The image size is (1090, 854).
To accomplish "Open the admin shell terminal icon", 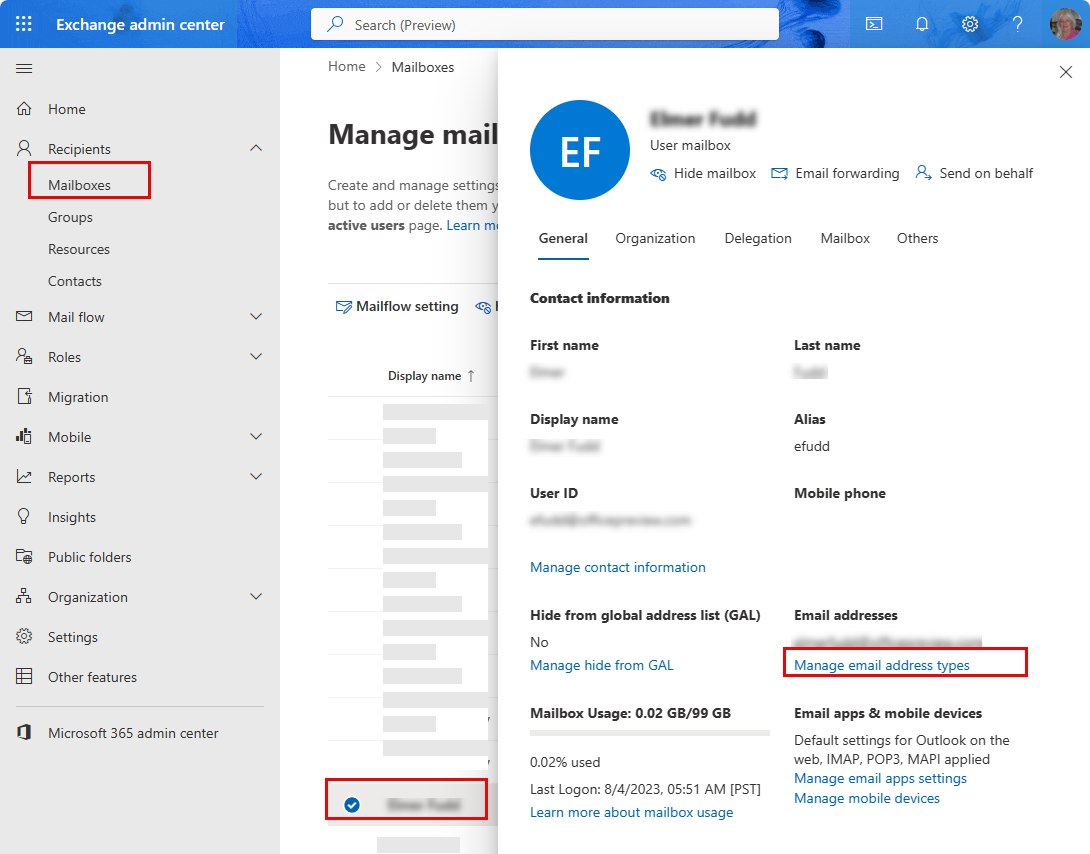I will point(873,23).
